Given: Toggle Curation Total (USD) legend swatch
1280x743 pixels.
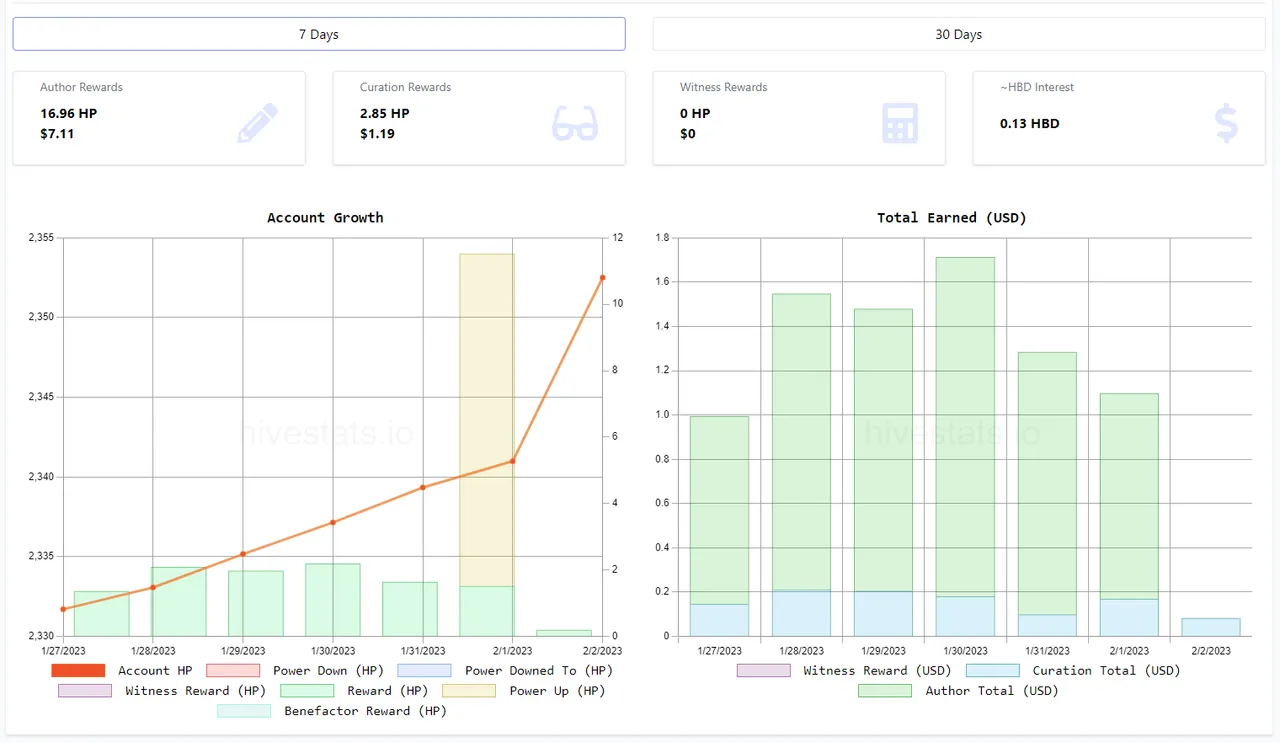Looking at the screenshot, I should (993, 671).
